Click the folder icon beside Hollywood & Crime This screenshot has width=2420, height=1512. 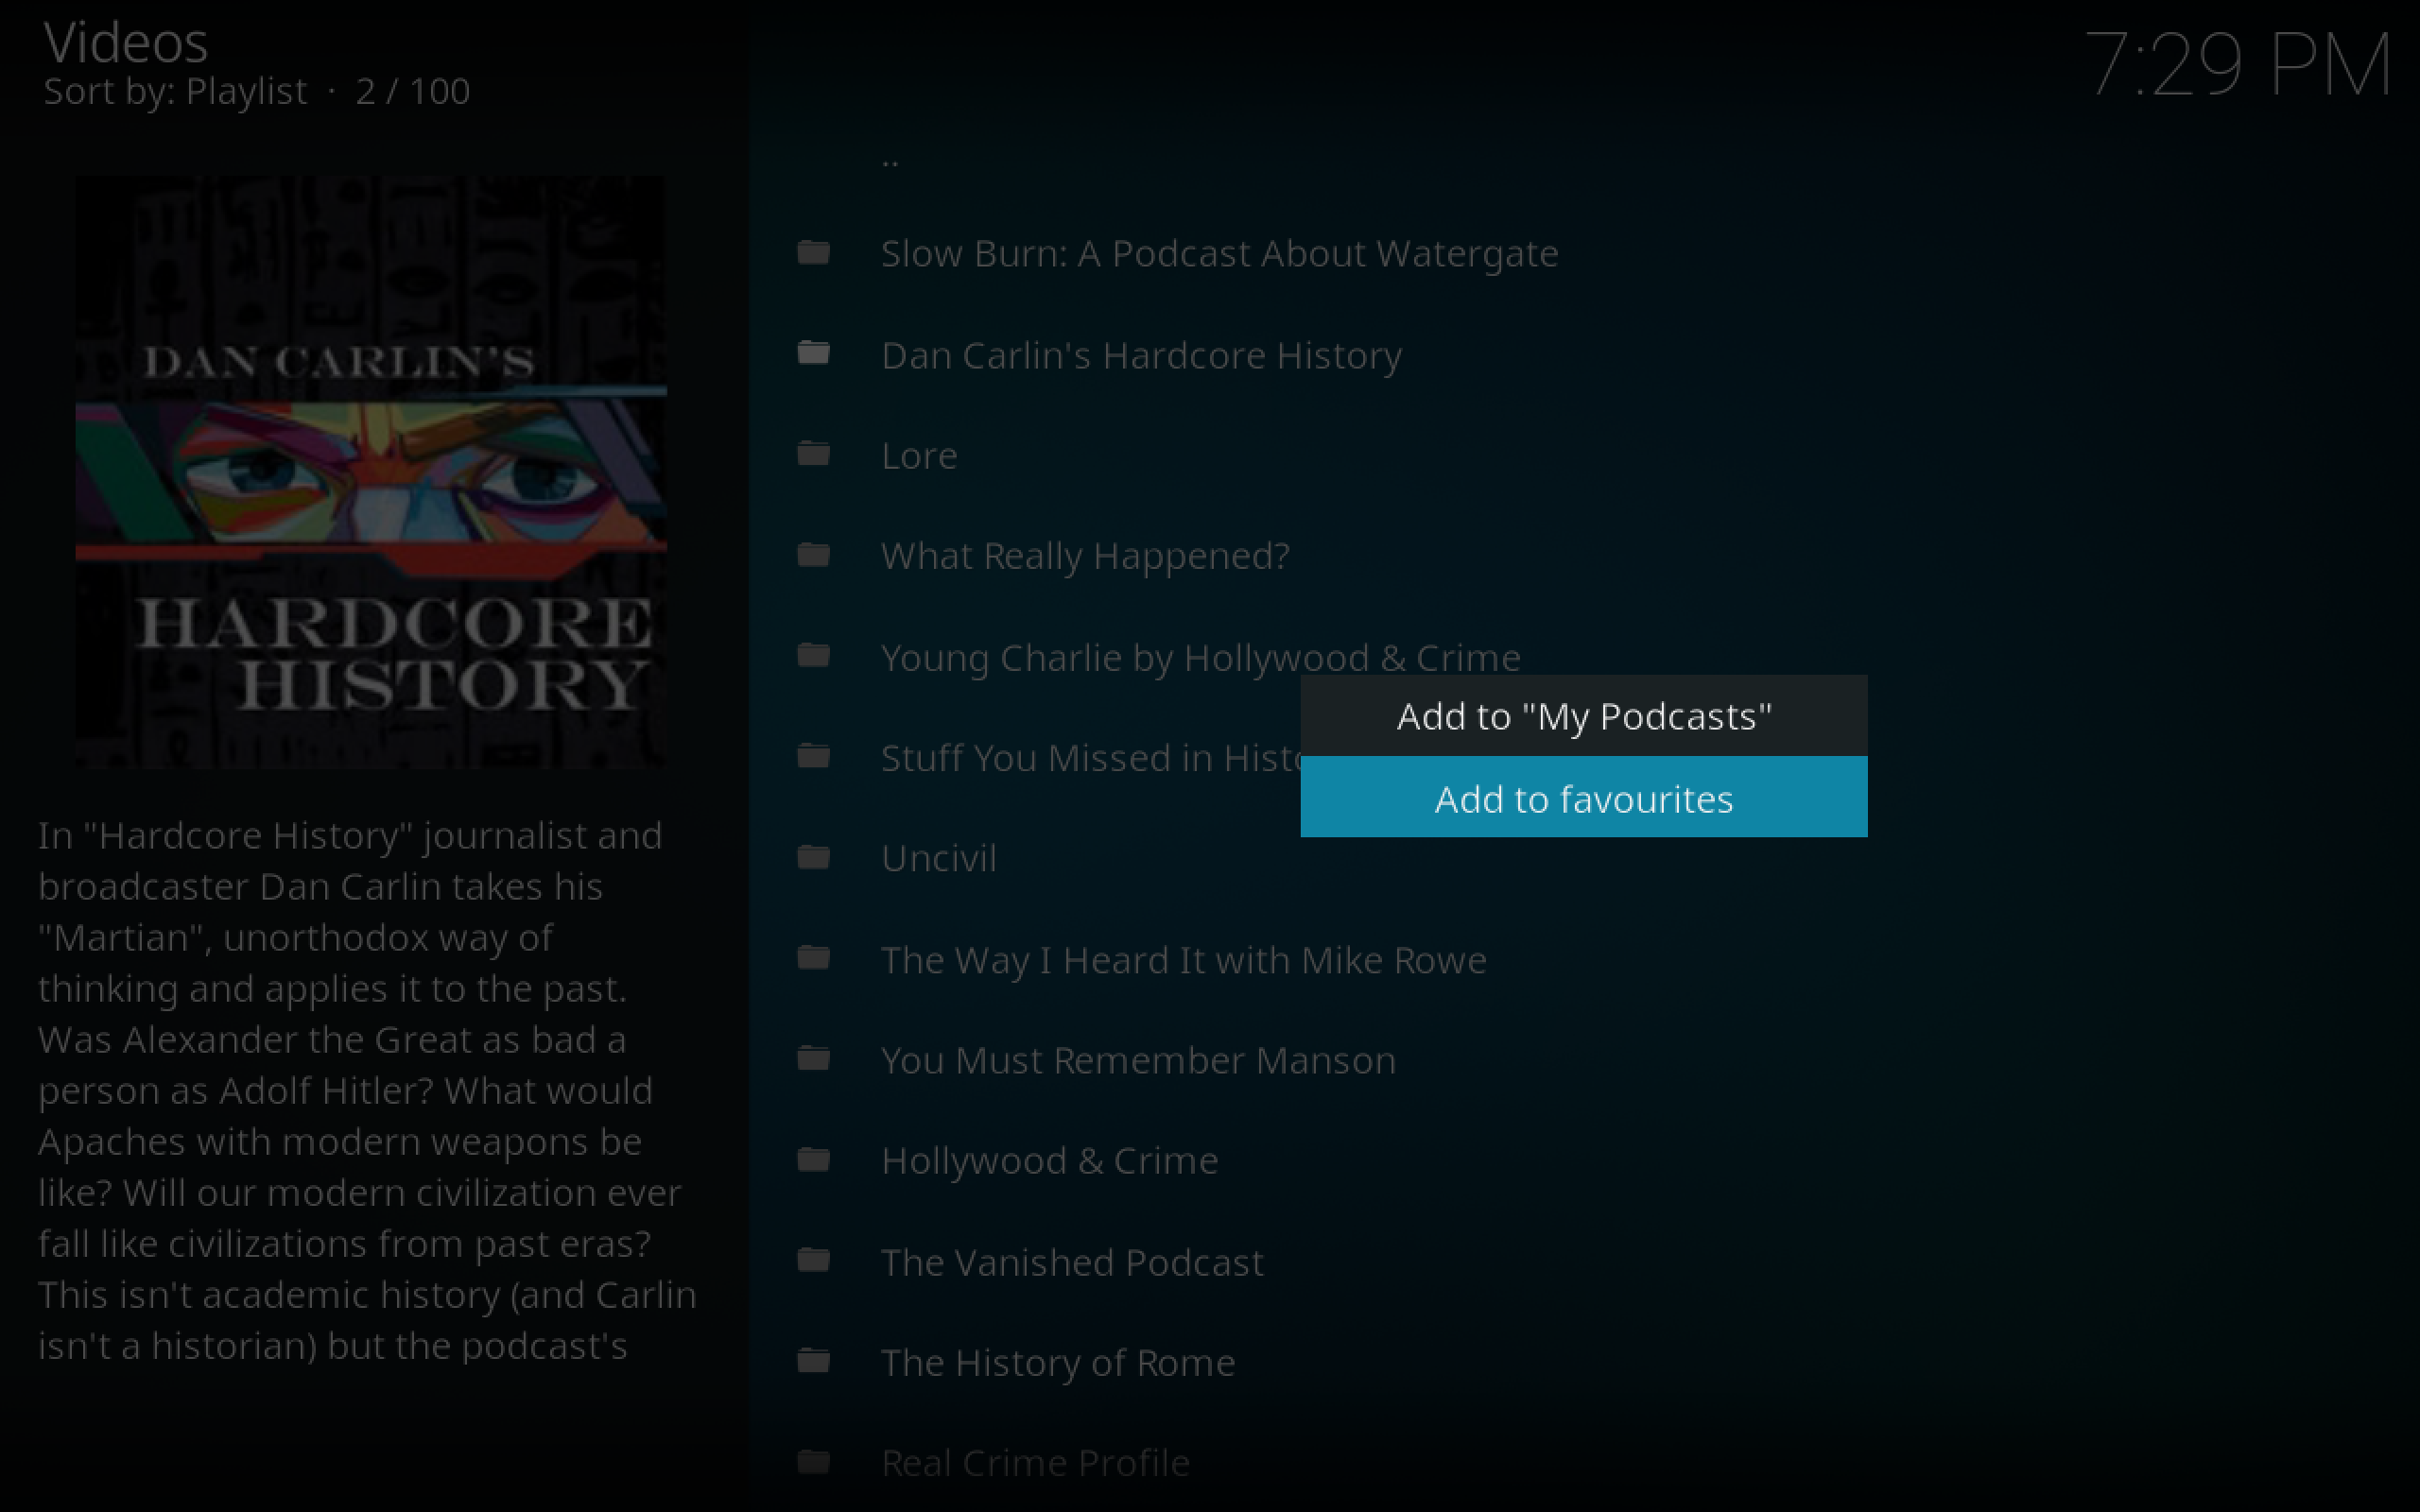812,1160
